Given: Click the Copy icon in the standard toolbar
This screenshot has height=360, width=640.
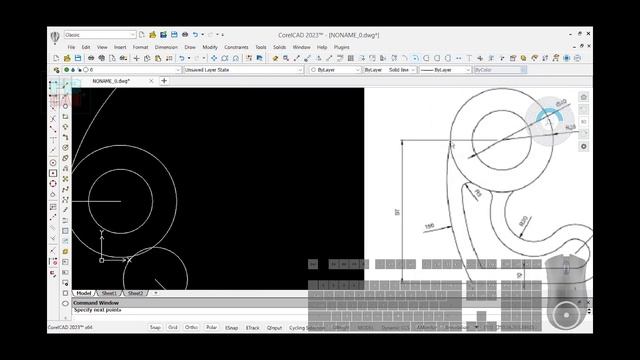Looking at the screenshot, I should (147, 58).
